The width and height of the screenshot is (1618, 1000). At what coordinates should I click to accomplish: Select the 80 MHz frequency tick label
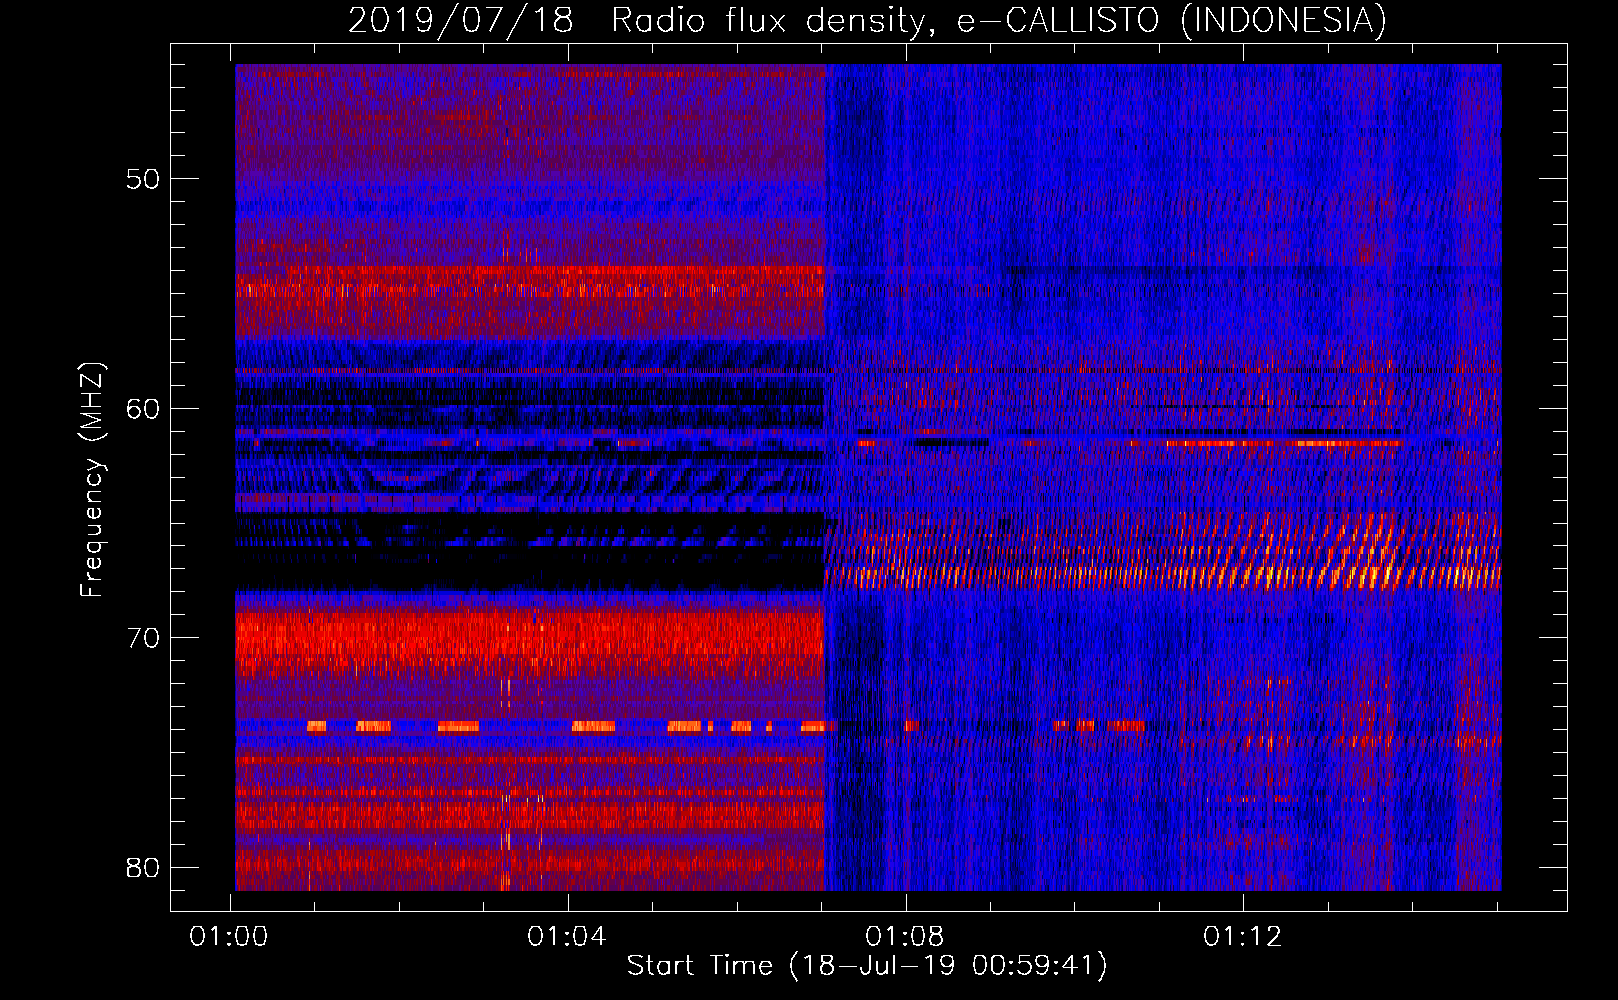pos(143,867)
